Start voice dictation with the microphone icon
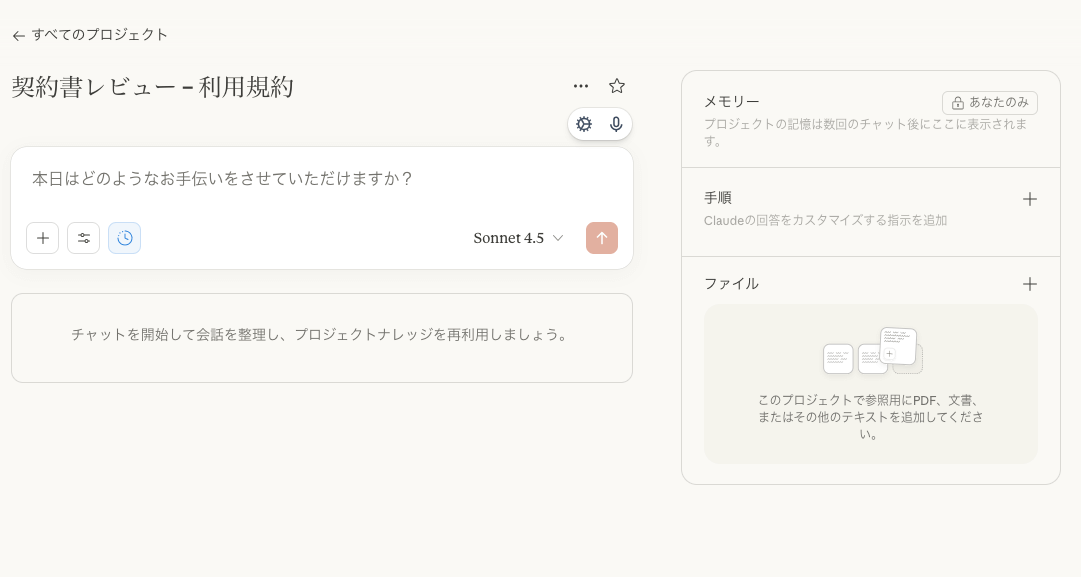The width and height of the screenshot is (1081, 577). click(x=616, y=124)
